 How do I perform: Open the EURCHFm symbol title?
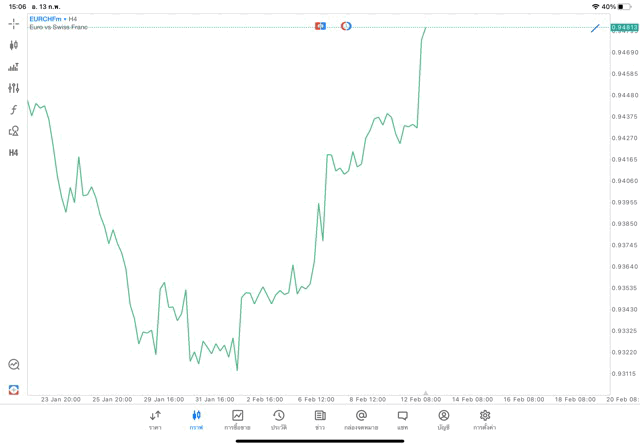[x=46, y=19]
